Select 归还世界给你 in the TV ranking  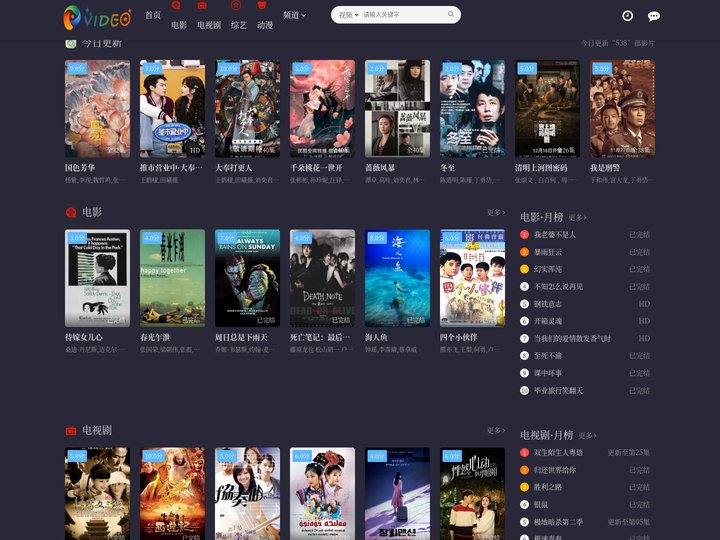tap(555, 470)
